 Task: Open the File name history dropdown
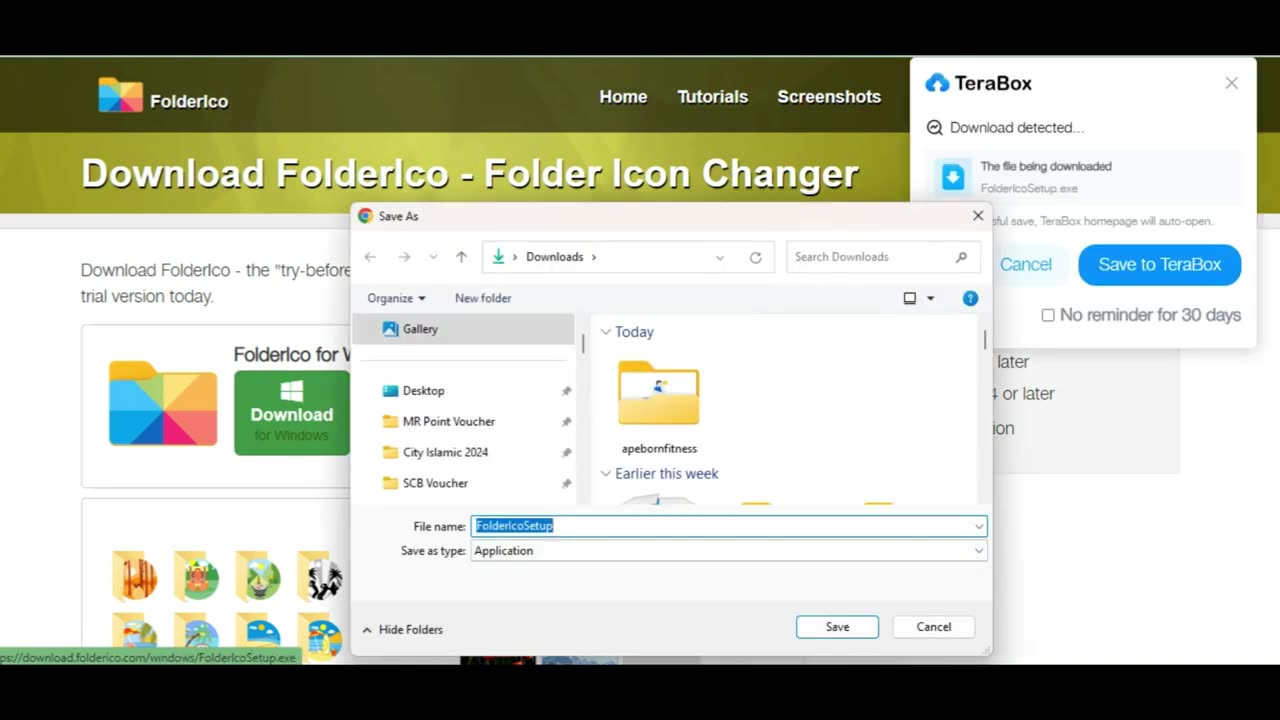pos(979,526)
